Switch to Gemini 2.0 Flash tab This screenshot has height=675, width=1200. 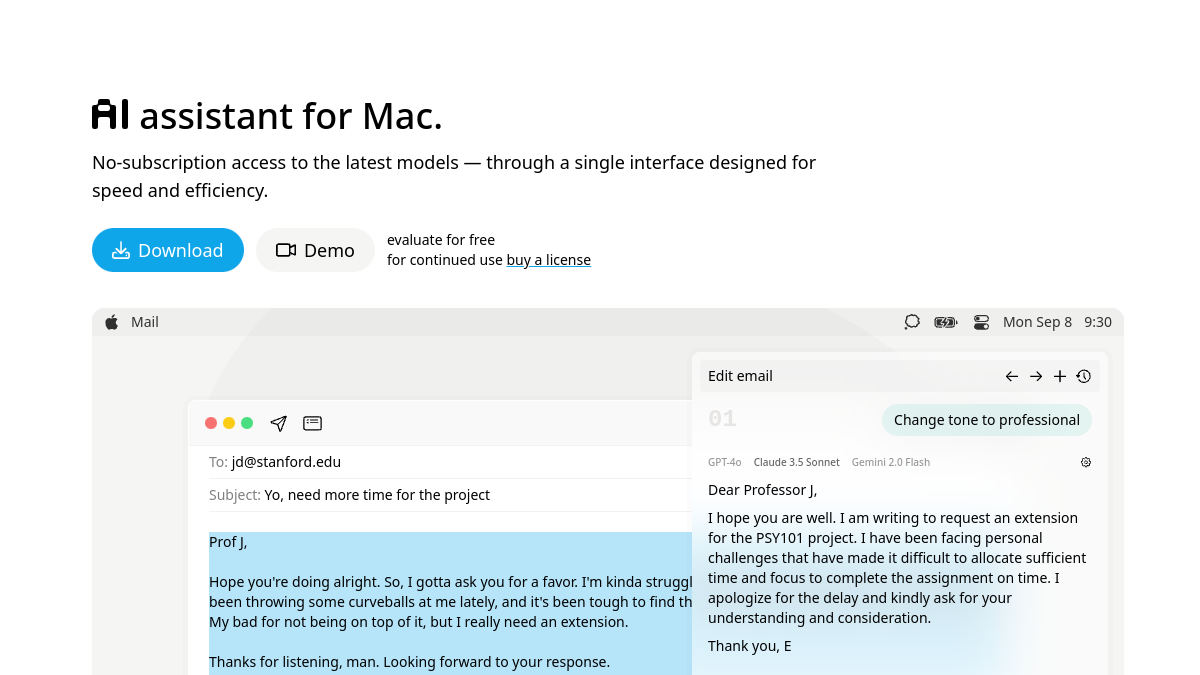pos(891,462)
